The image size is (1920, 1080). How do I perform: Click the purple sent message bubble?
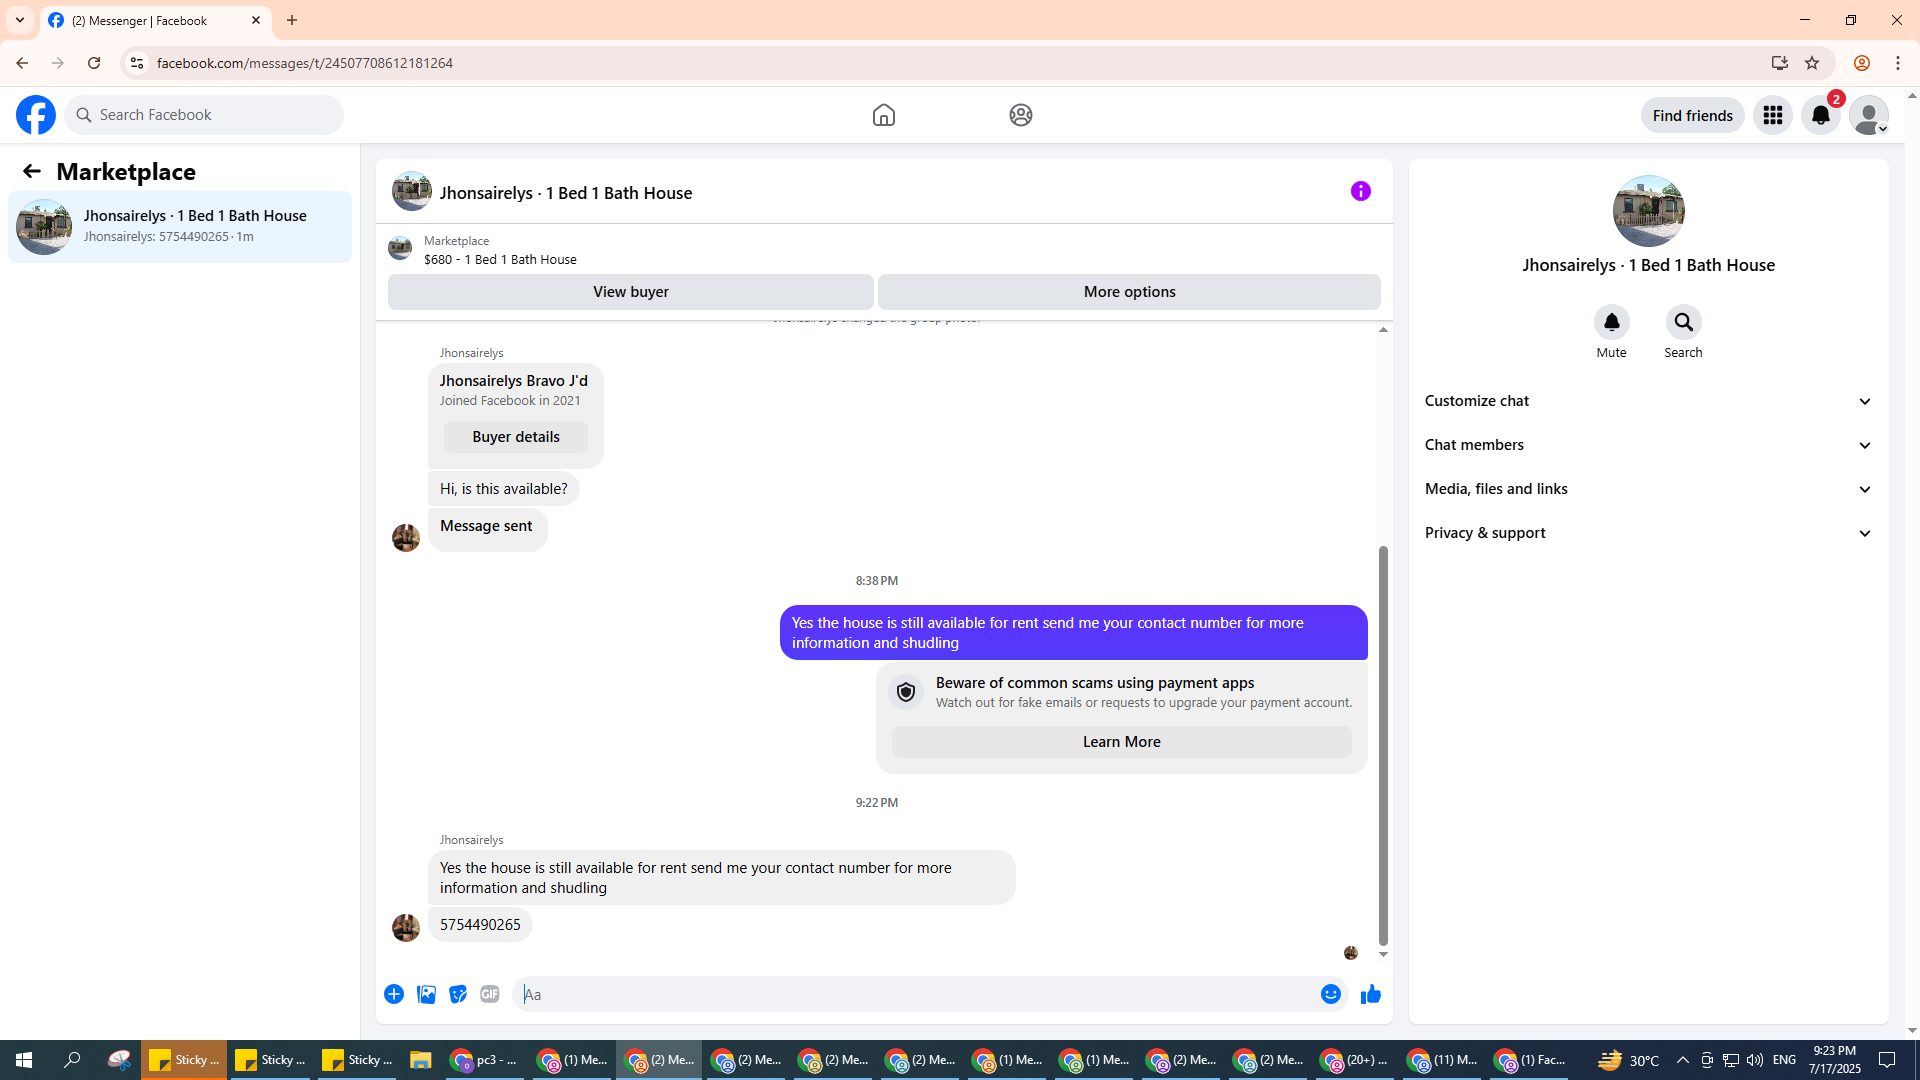[x=1073, y=633]
